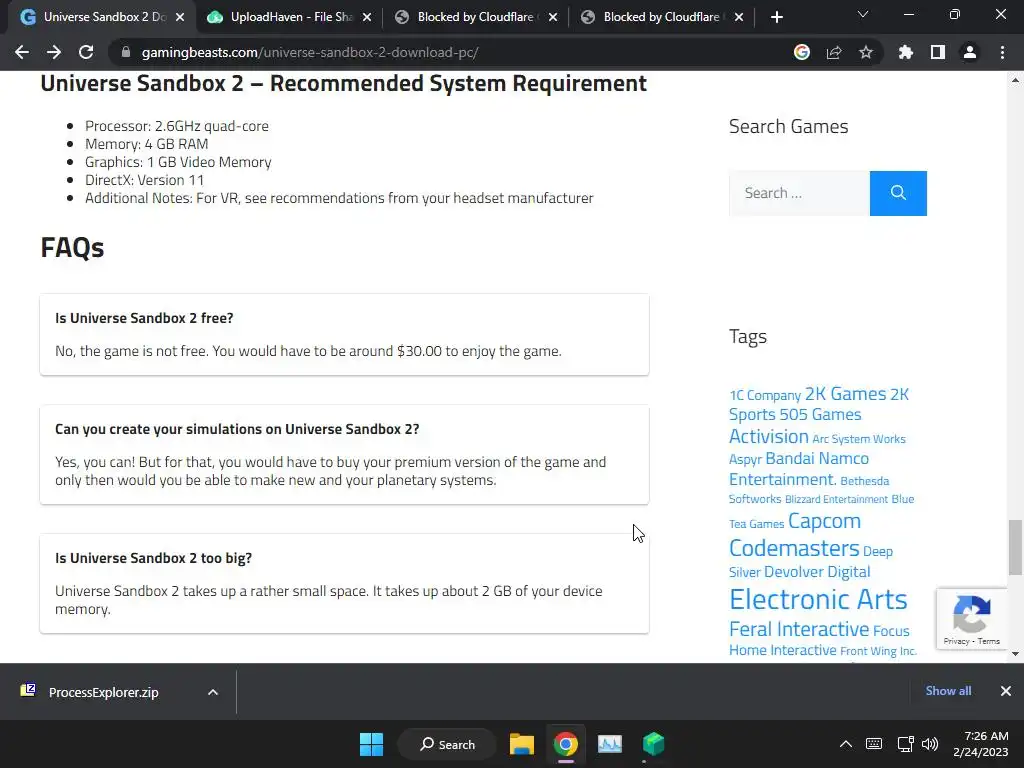Click the volume speaker tray icon
The image size is (1024, 768).
point(930,744)
